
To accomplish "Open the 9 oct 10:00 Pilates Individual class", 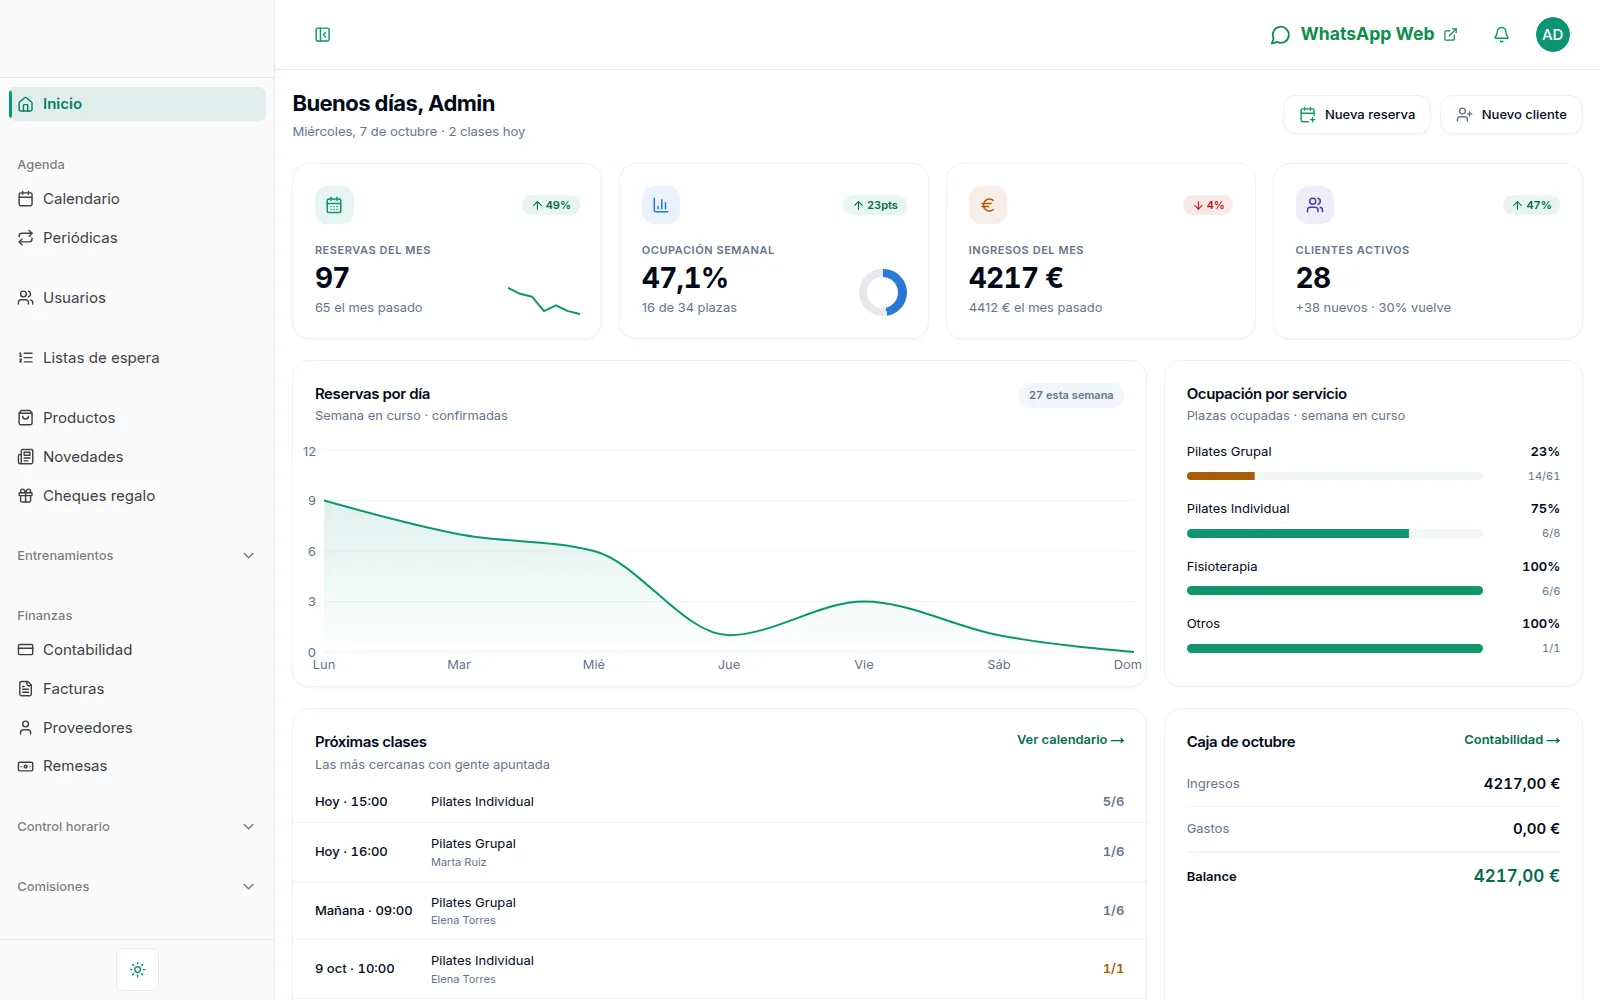I will coord(719,969).
